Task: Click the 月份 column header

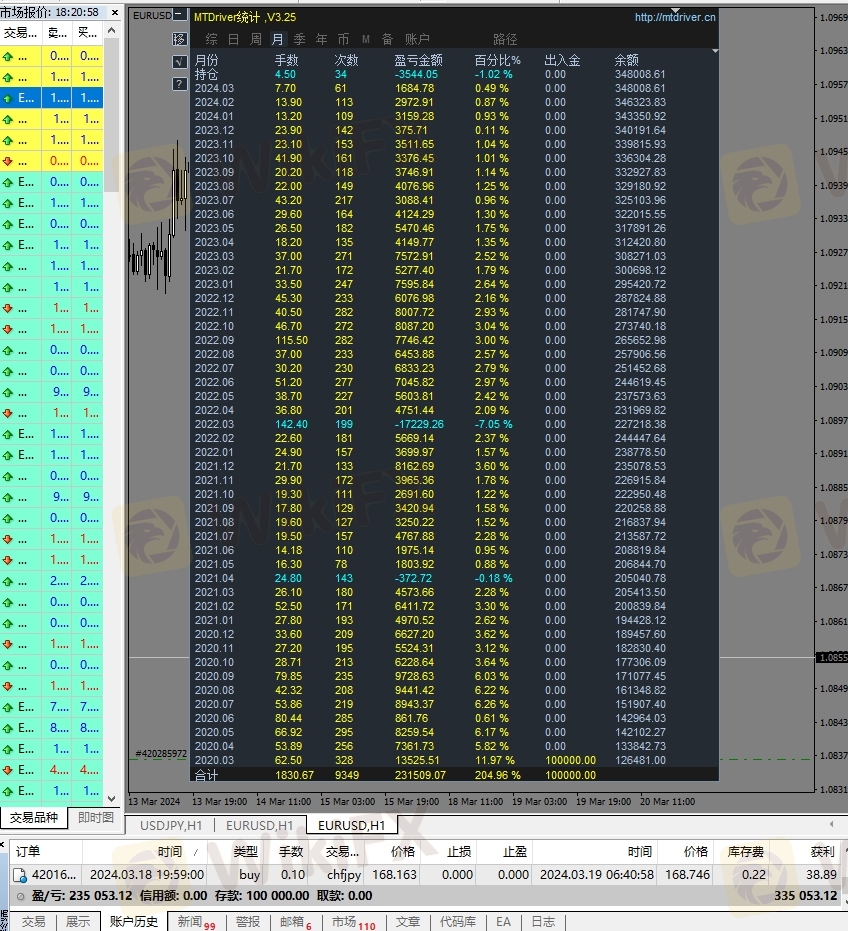Action: pos(207,60)
